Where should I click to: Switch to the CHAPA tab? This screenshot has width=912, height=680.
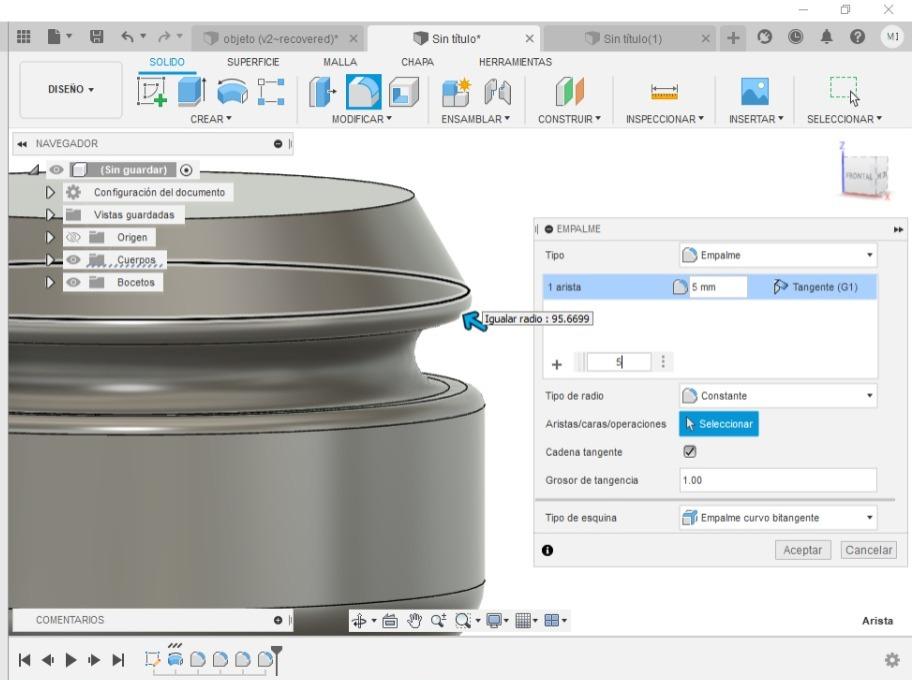click(417, 62)
